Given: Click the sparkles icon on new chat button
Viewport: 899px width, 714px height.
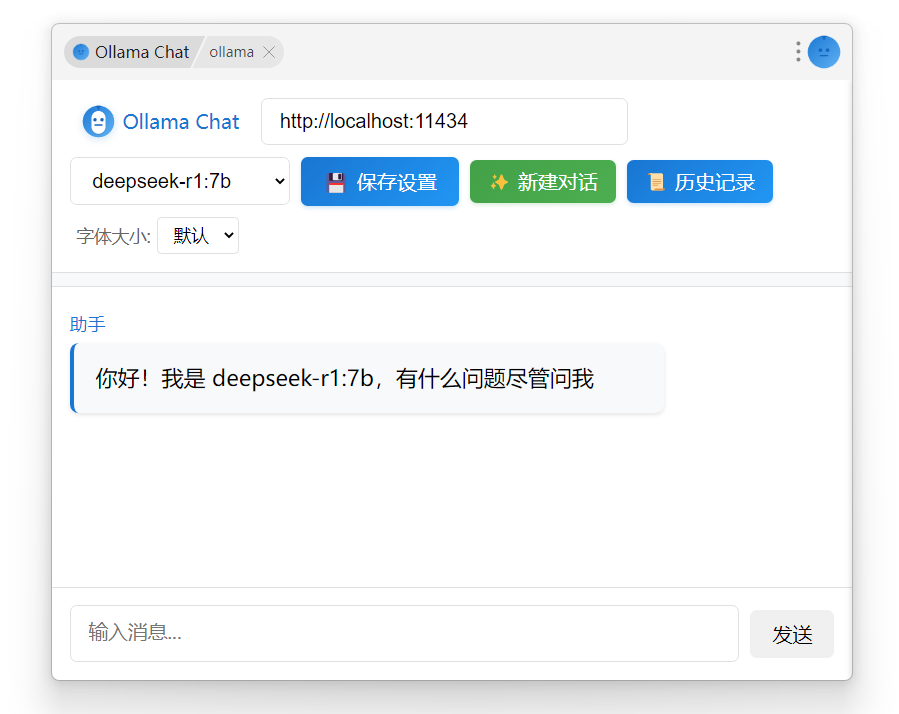Looking at the screenshot, I should (499, 182).
